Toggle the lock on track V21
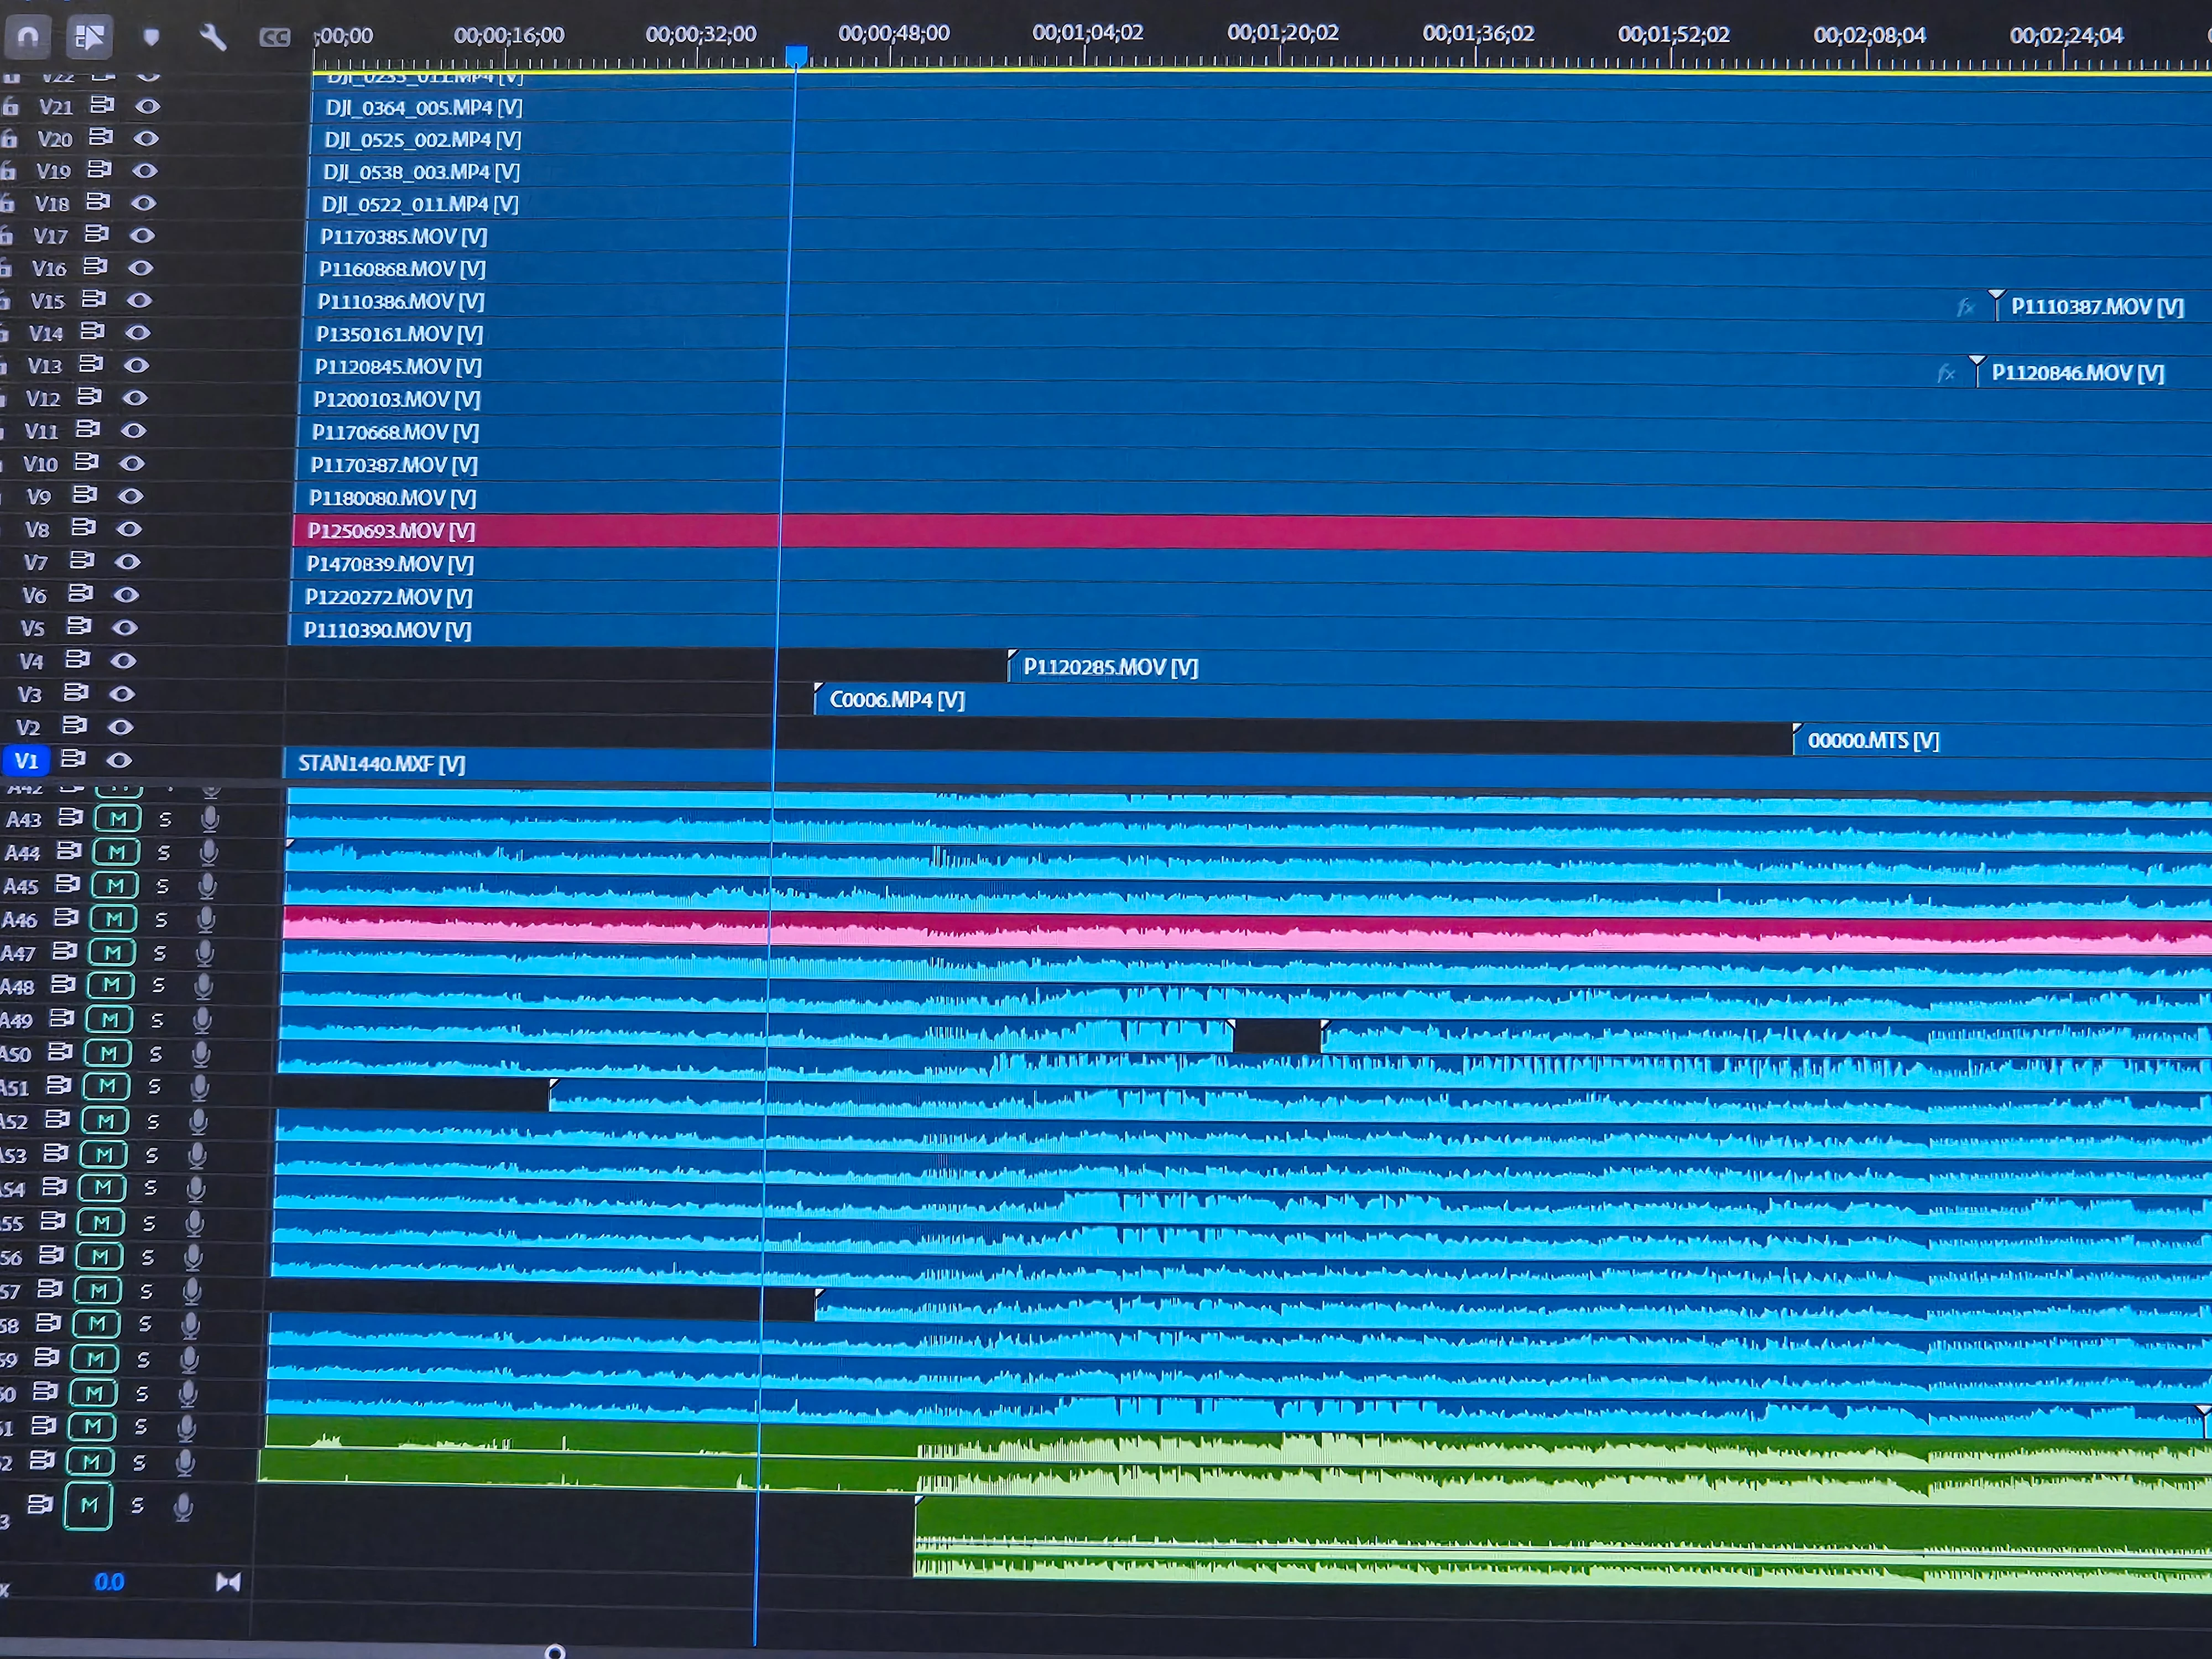2212x1659 pixels. coord(10,106)
